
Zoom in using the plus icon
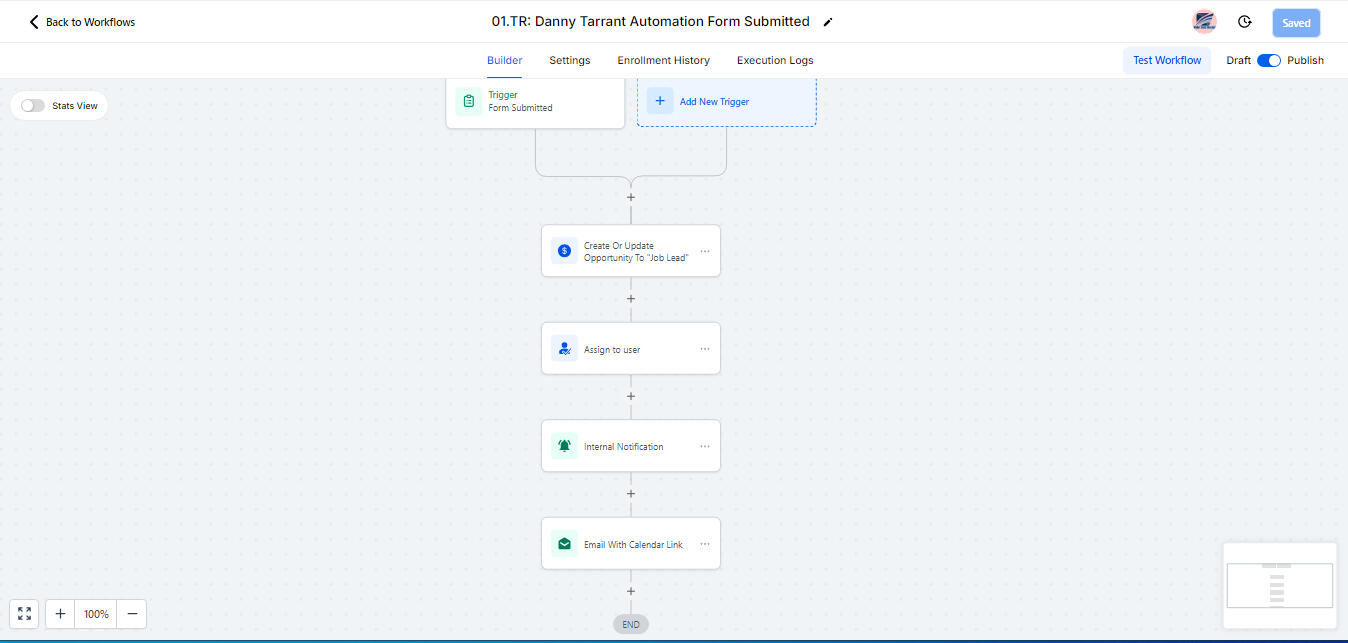click(59, 613)
